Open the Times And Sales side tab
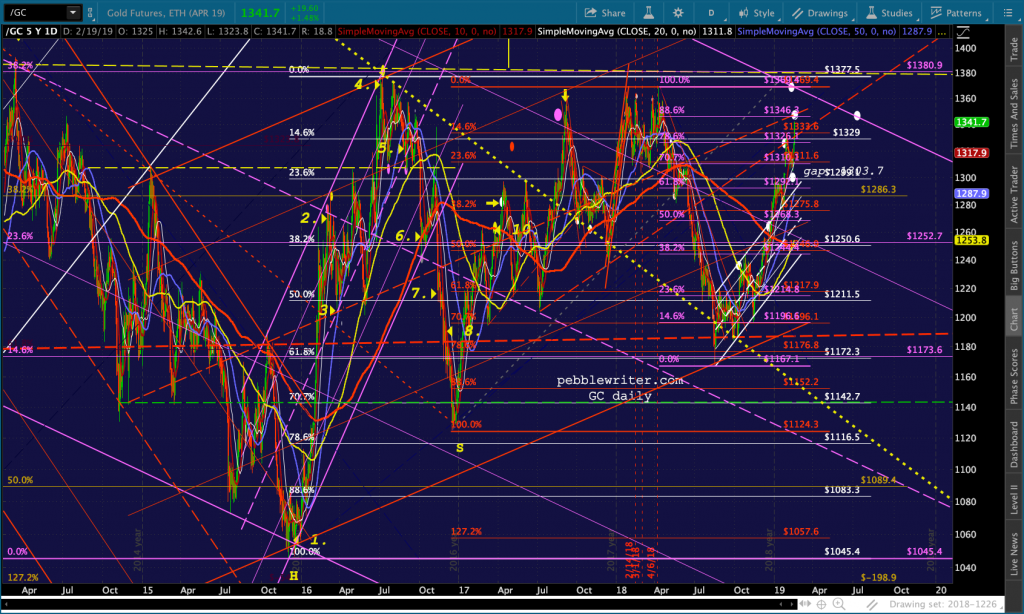The width and height of the screenshot is (1024, 614). tap(1014, 113)
